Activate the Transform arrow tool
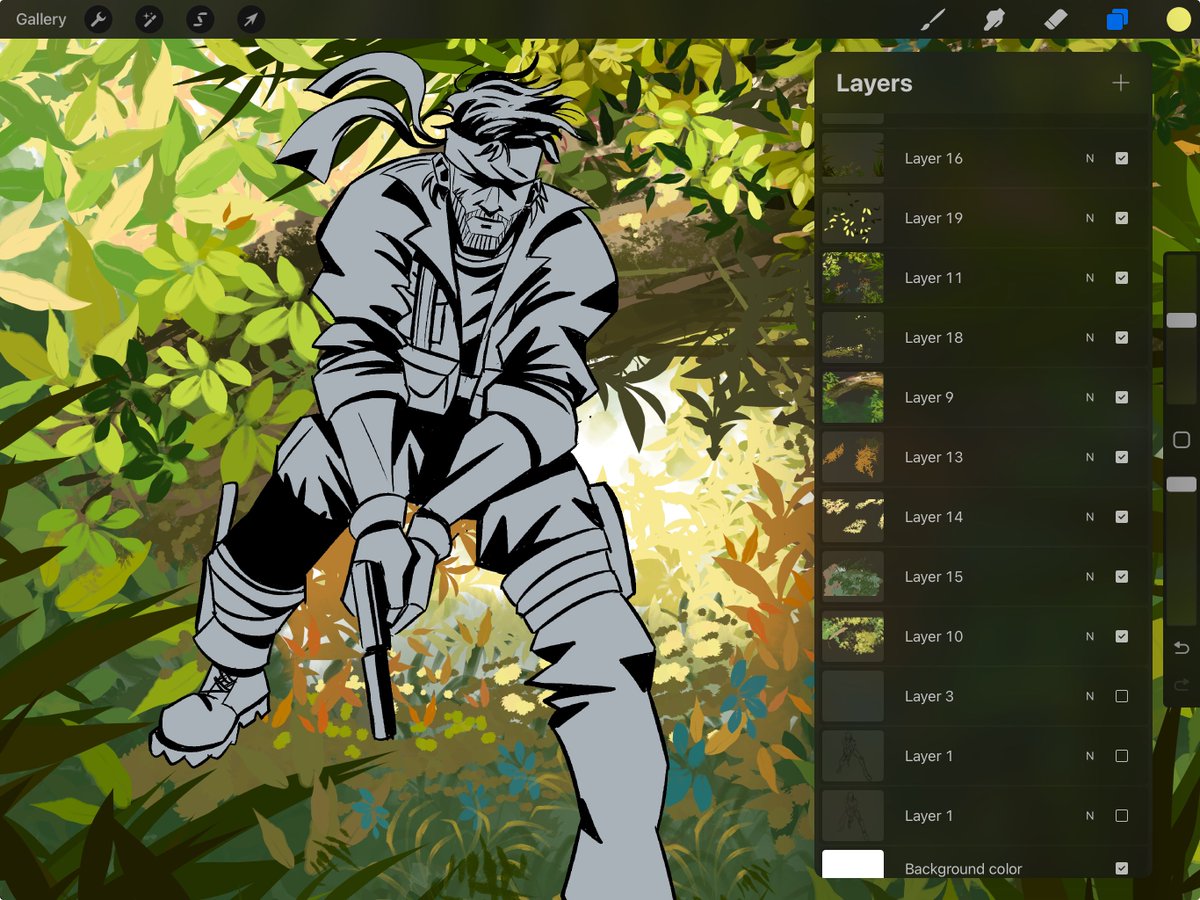This screenshot has width=1200, height=900. (x=251, y=19)
